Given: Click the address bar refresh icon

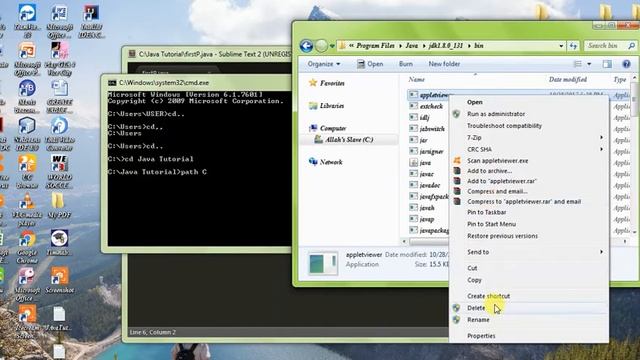Looking at the screenshot, I should coord(573,46).
